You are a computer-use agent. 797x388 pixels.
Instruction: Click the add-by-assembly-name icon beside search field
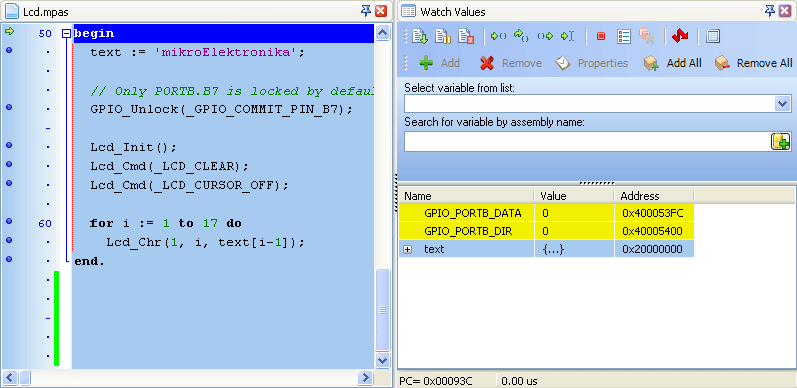pos(781,141)
